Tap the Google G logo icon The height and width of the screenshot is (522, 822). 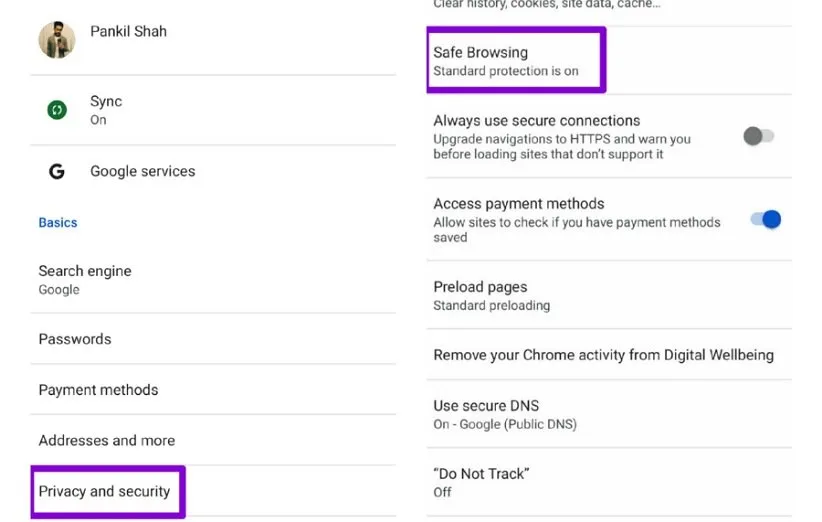click(x=57, y=171)
